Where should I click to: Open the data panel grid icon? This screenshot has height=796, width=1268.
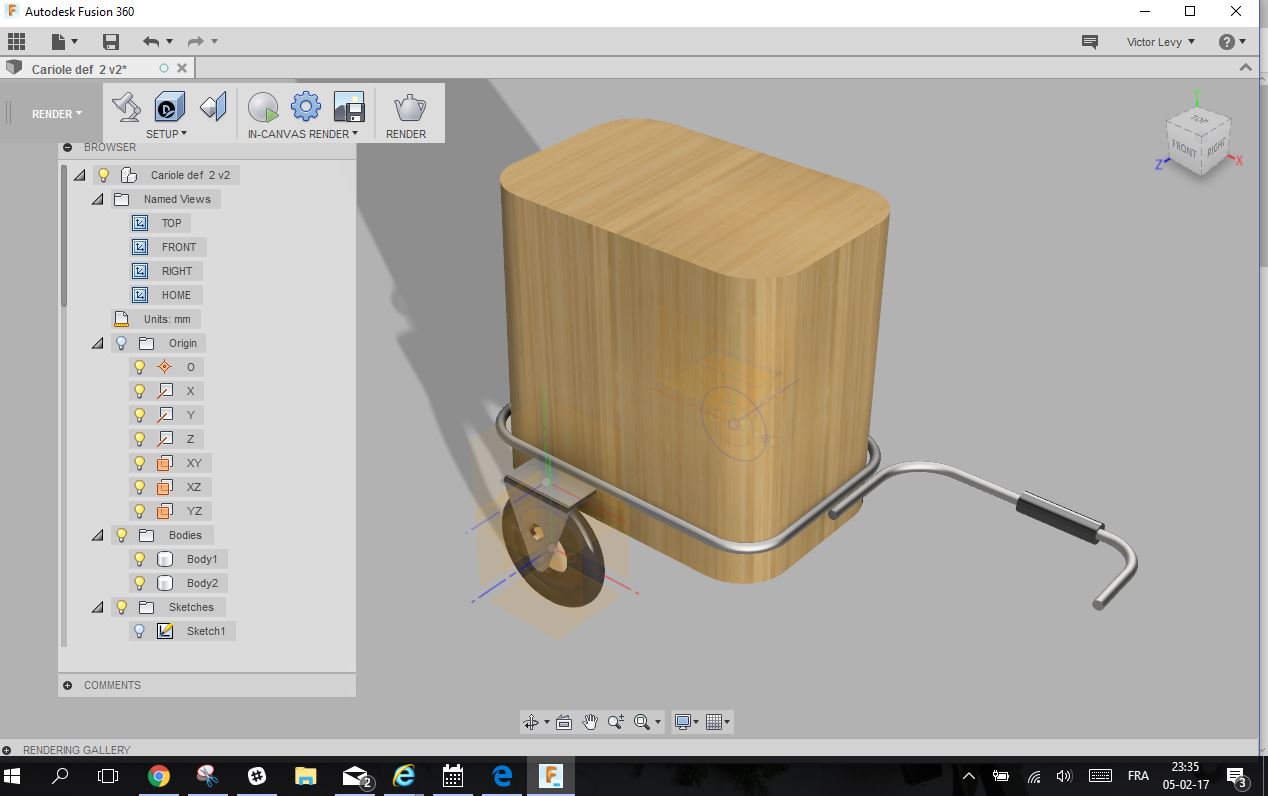click(17, 41)
